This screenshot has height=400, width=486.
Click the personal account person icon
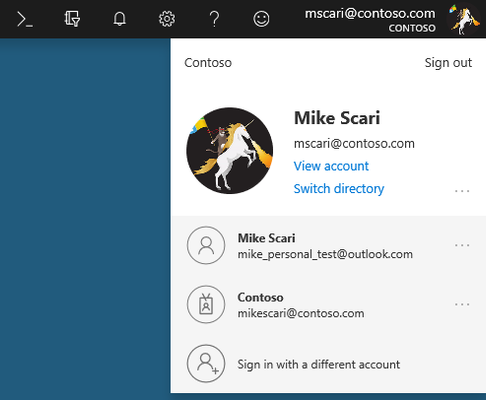[x=206, y=245]
